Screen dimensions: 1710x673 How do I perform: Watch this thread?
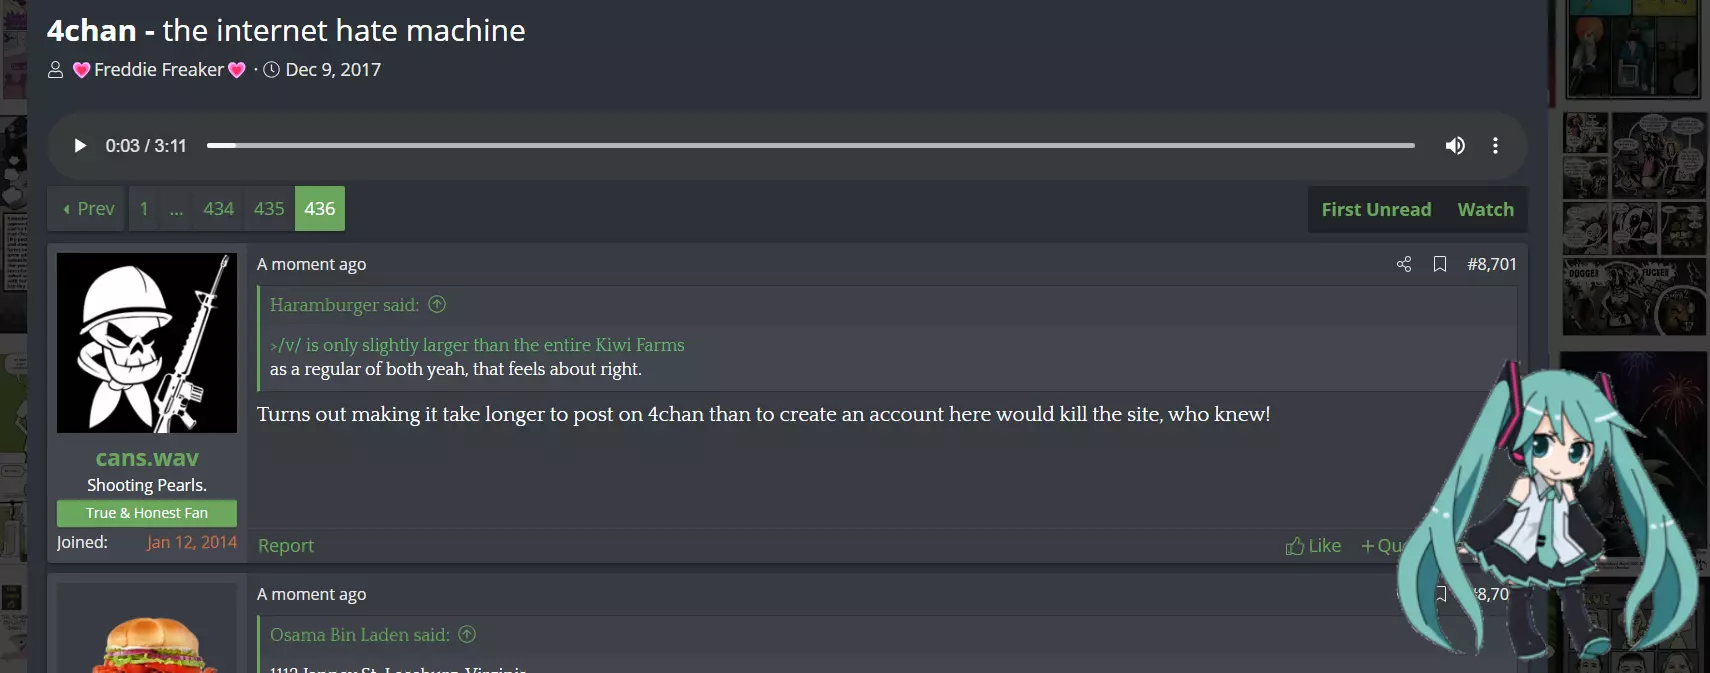[x=1485, y=210]
